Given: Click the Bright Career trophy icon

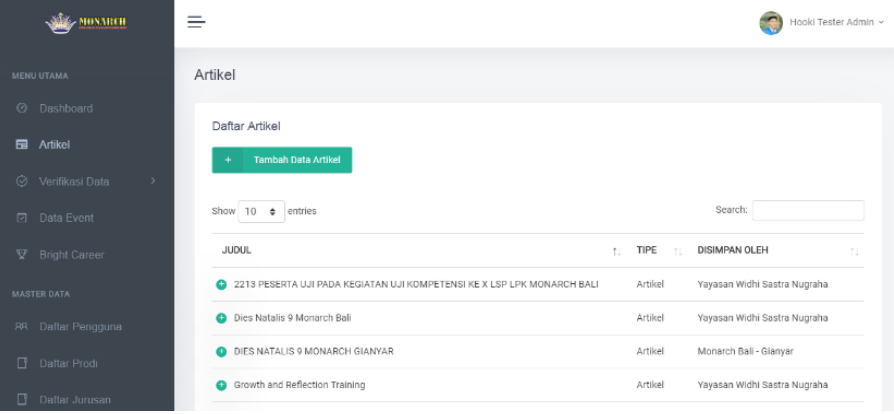Looking at the screenshot, I should click(x=22, y=255).
